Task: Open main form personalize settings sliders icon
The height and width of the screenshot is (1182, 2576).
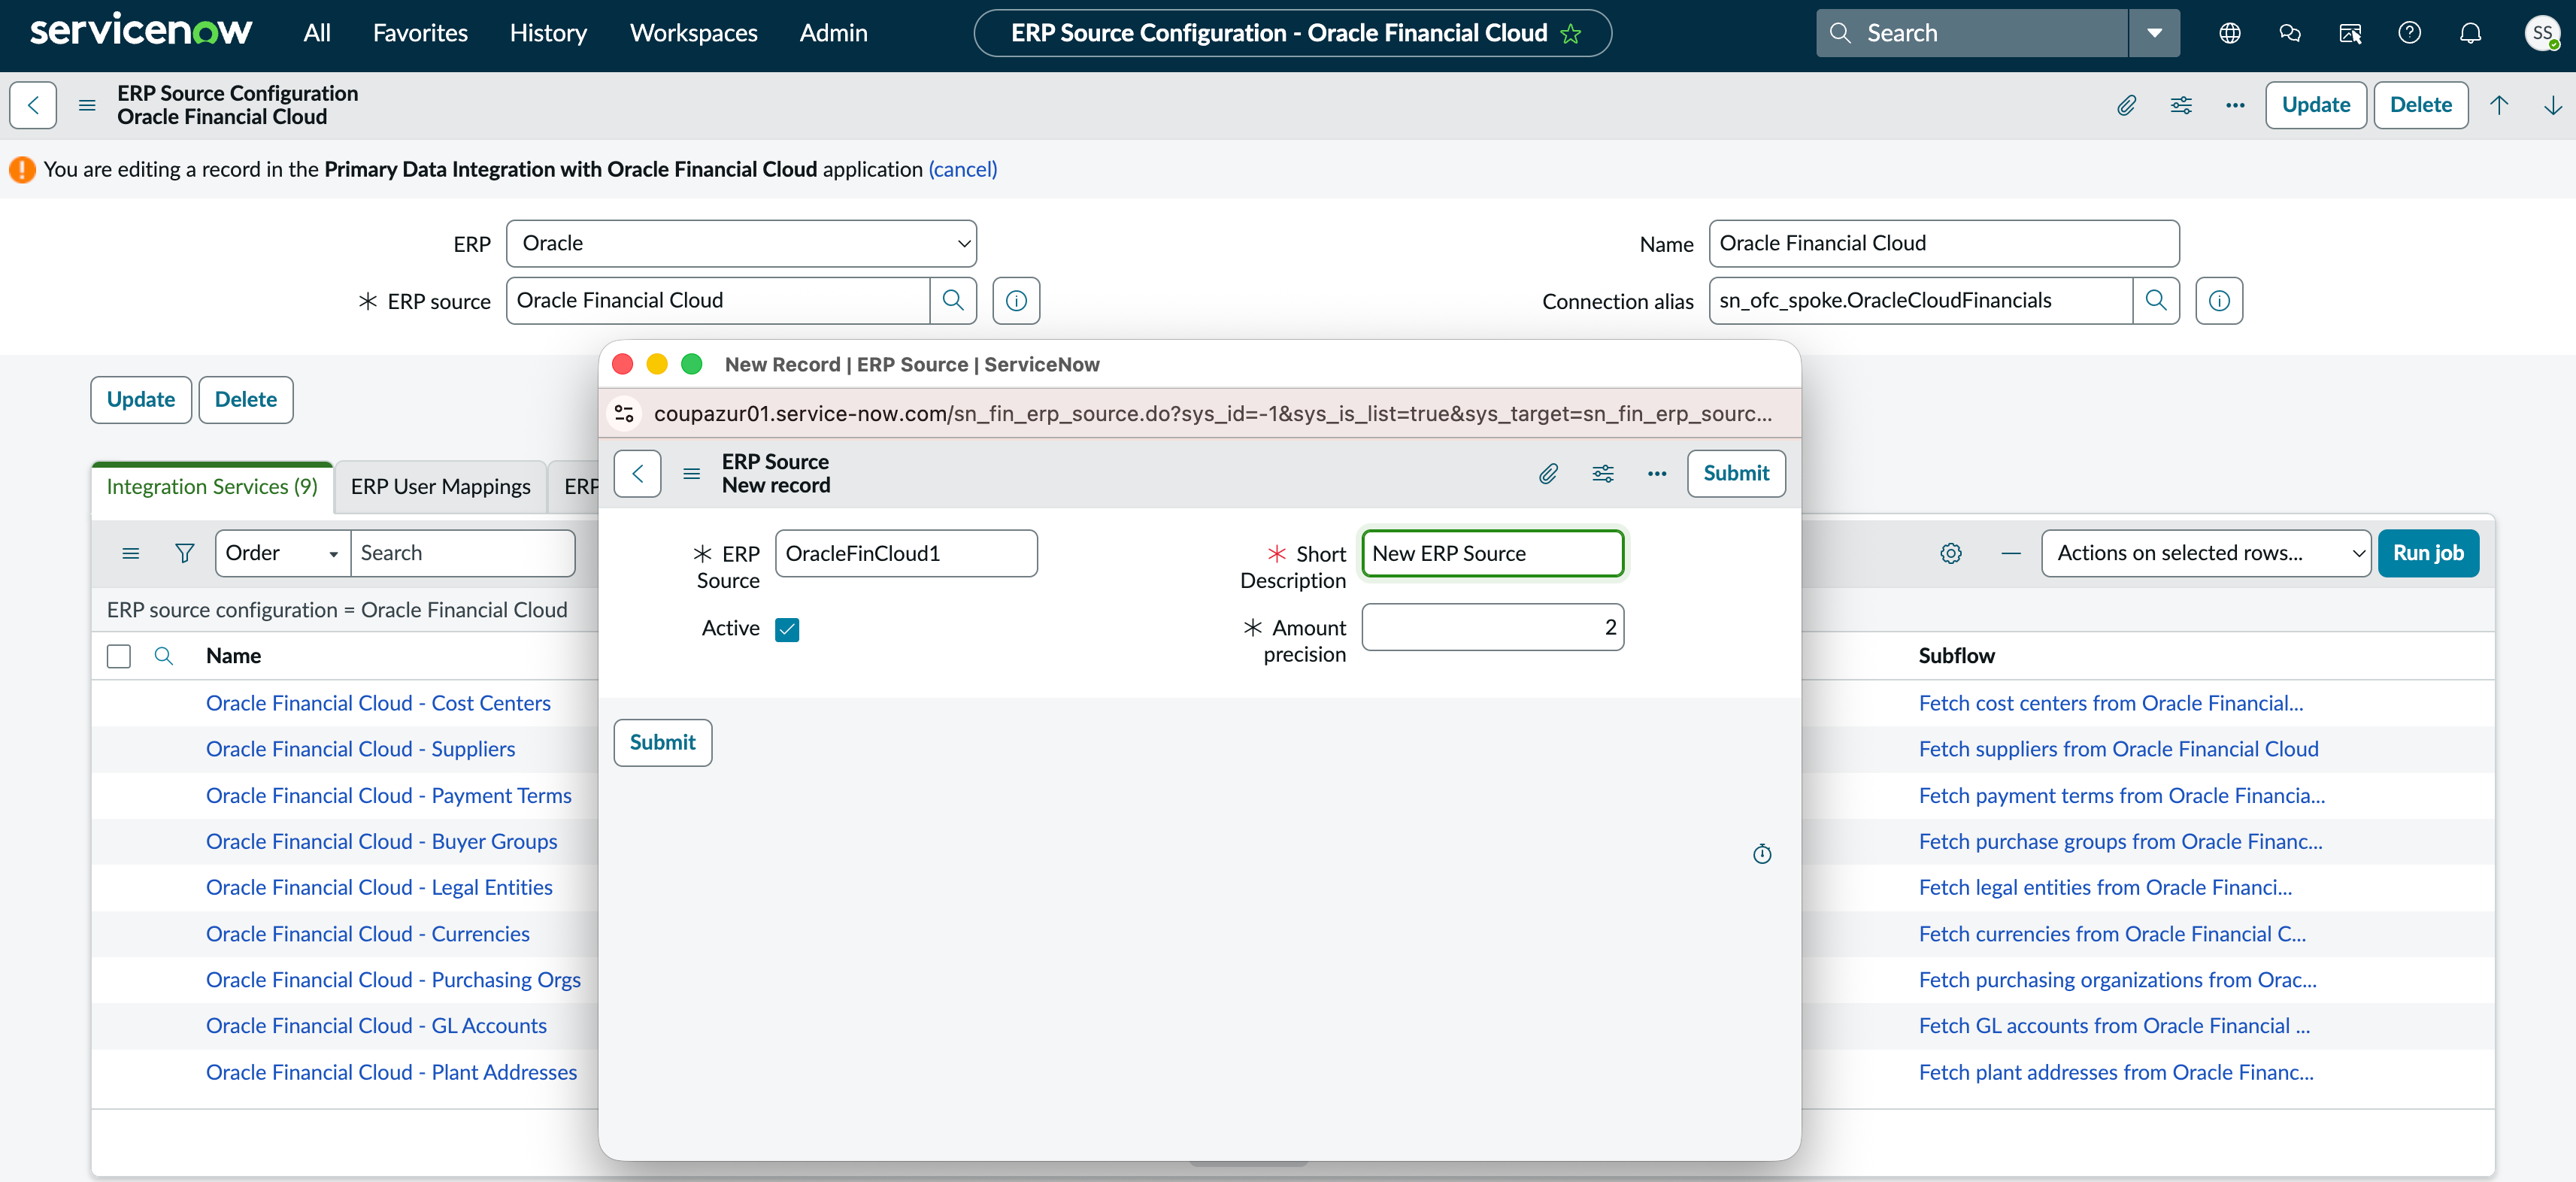Action: point(2181,105)
